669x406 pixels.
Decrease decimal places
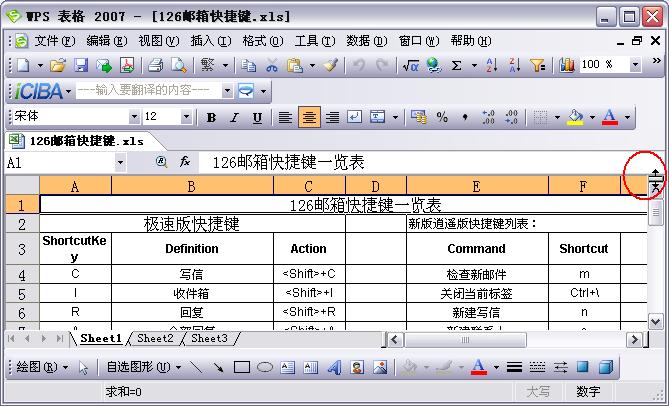(511, 117)
